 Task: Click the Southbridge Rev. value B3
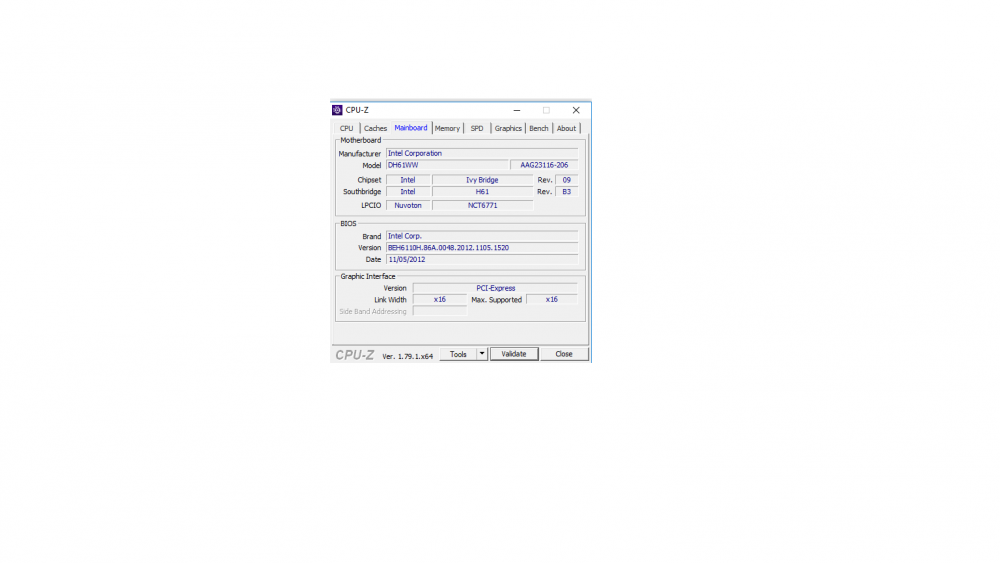click(566, 192)
